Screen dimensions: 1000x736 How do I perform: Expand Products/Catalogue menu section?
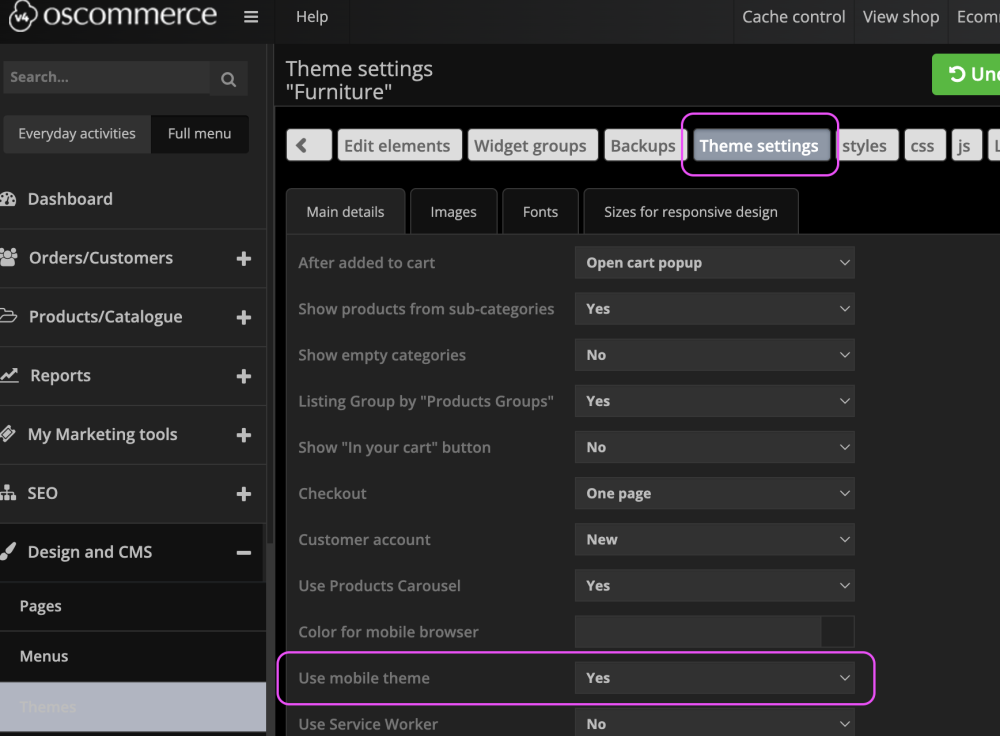coord(243,318)
